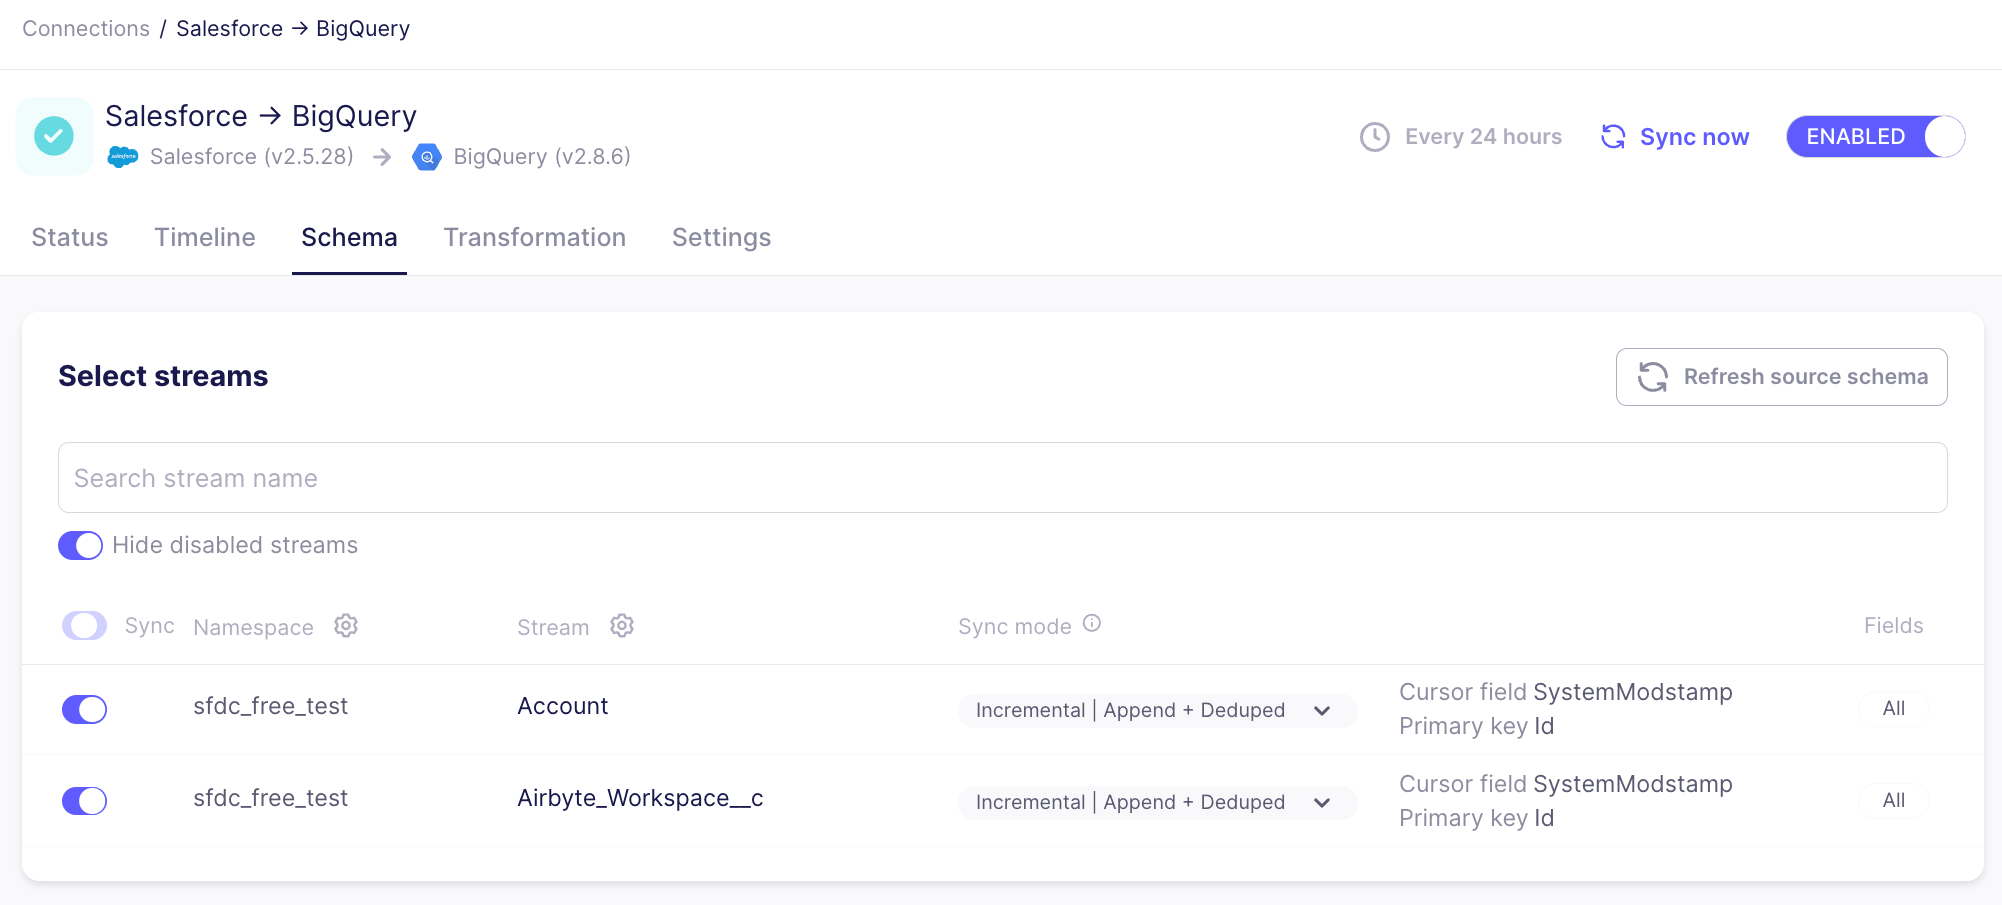Viewport: 2002px width, 905px height.
Task: Click the Sync now button
Action: [1675, 137]
